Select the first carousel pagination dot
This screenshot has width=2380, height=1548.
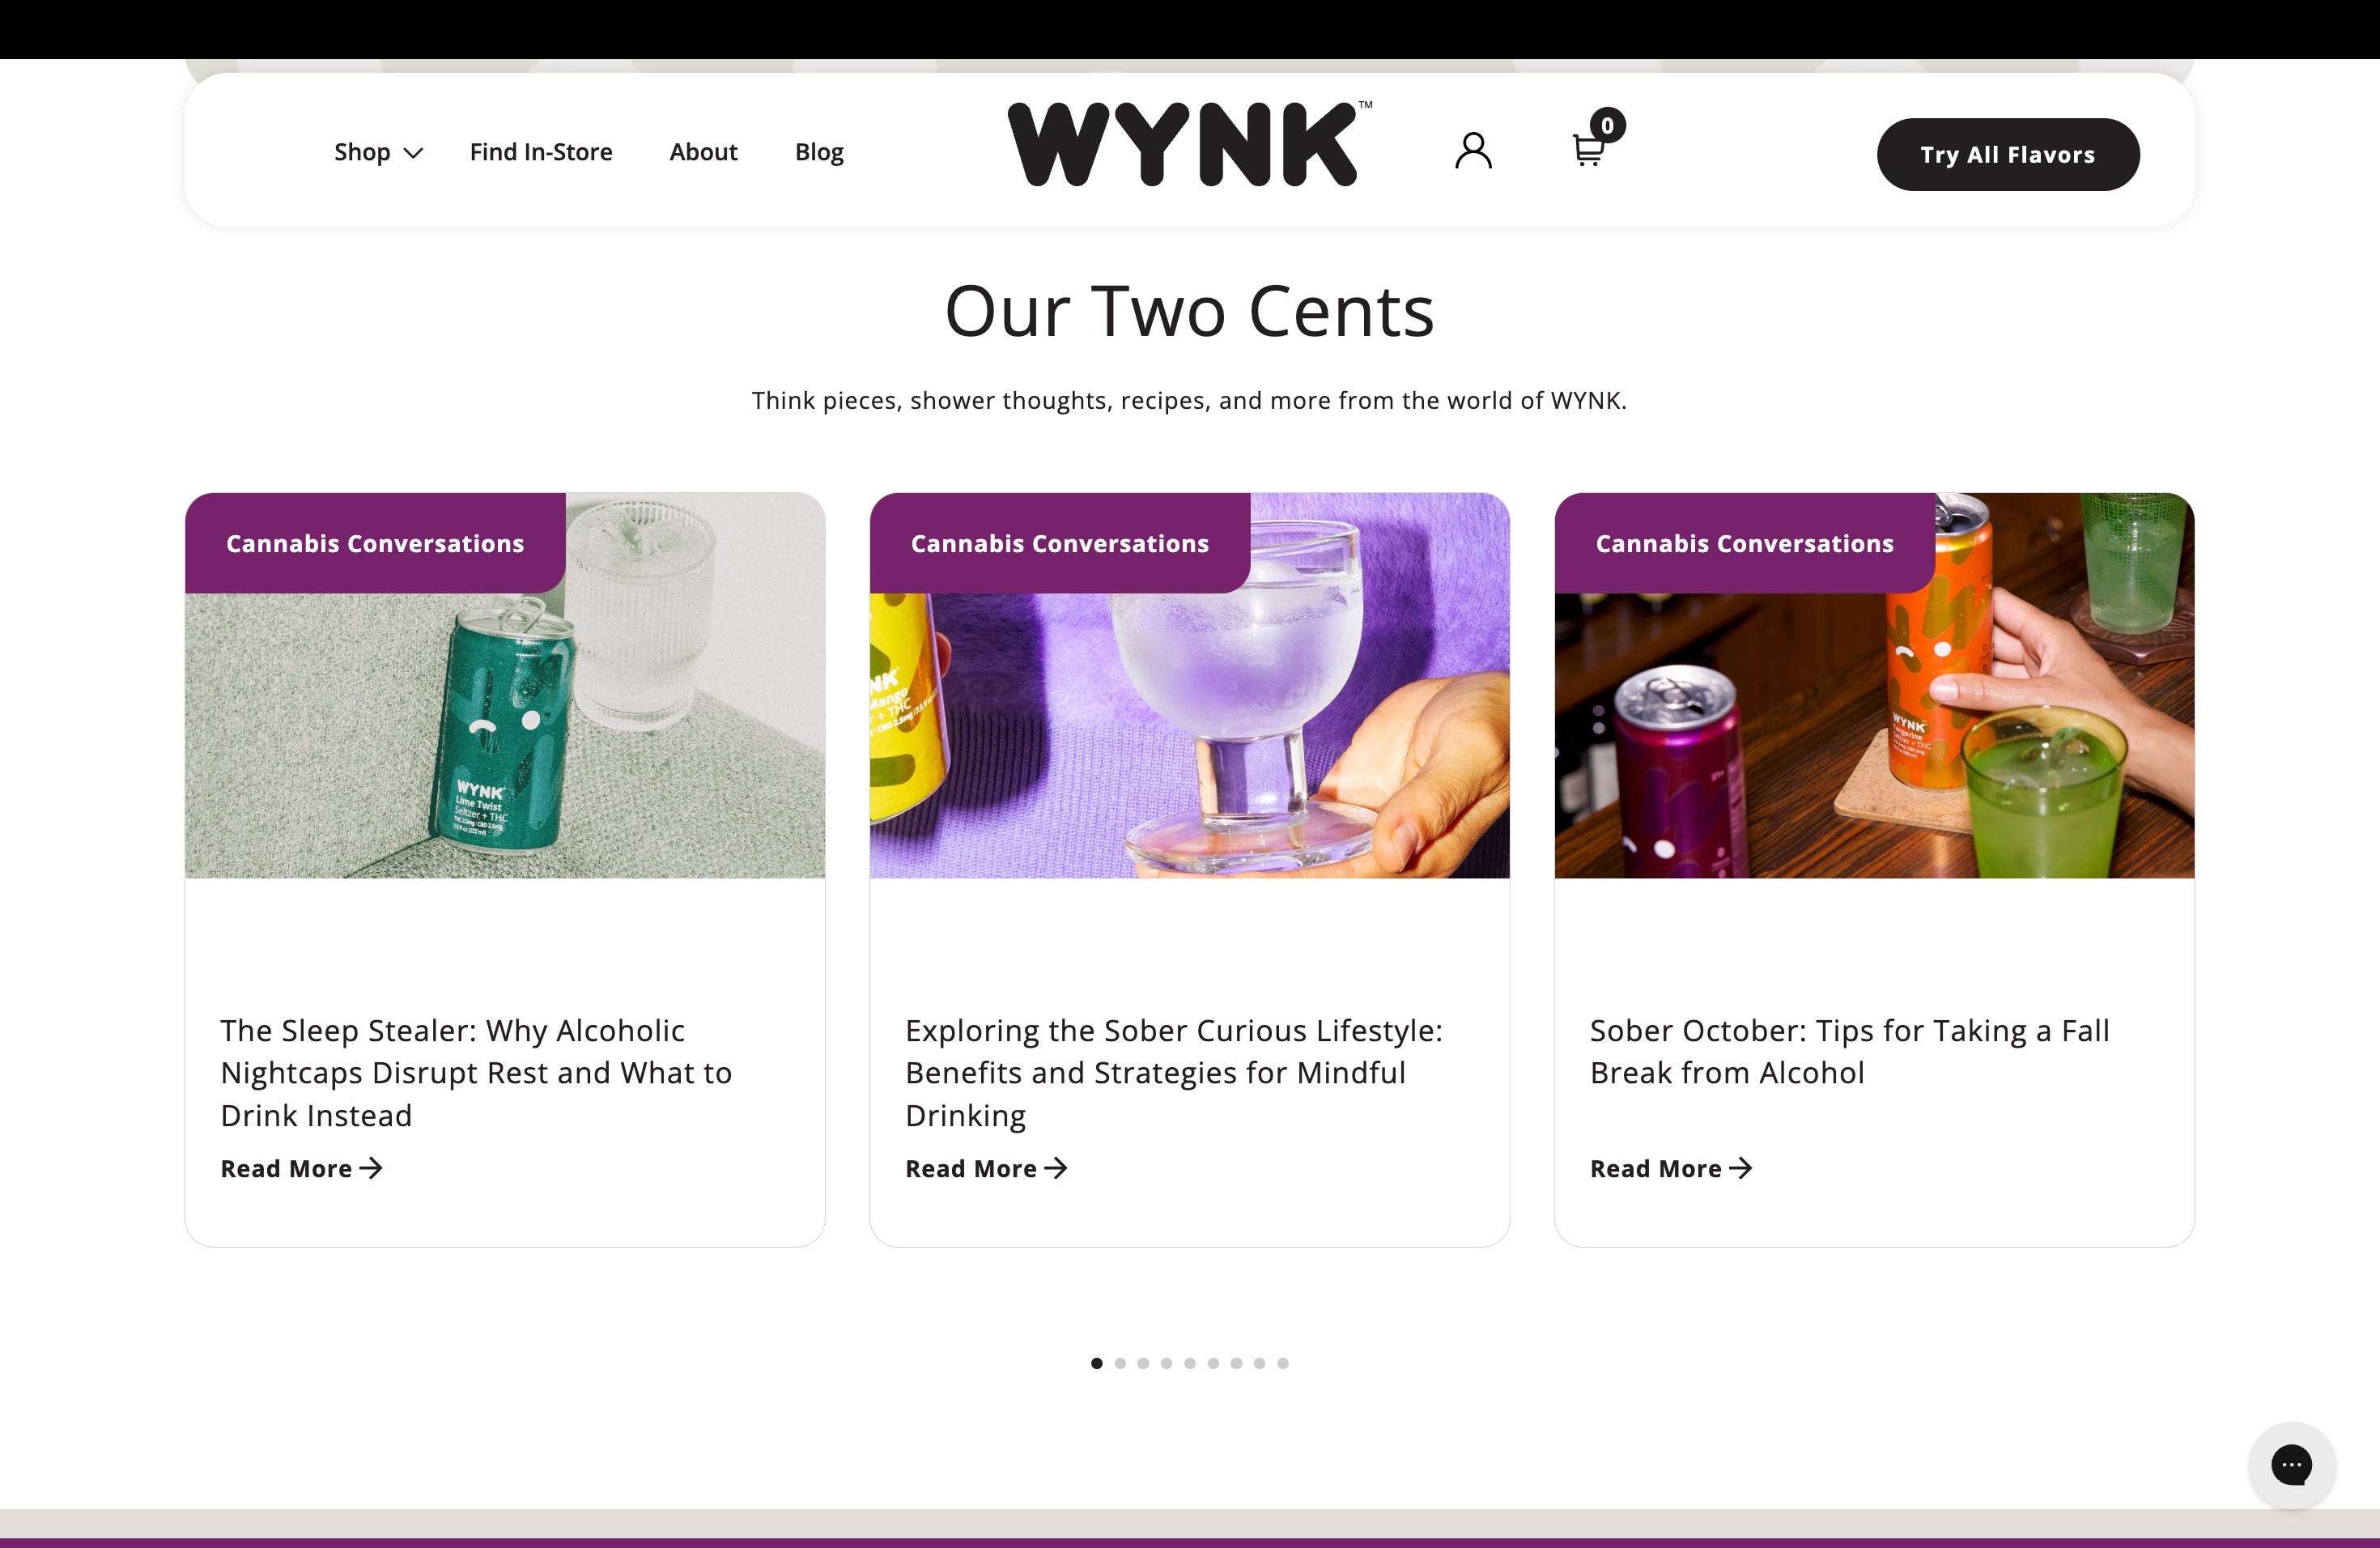pyautogui.click(x=1097, y=1363)
